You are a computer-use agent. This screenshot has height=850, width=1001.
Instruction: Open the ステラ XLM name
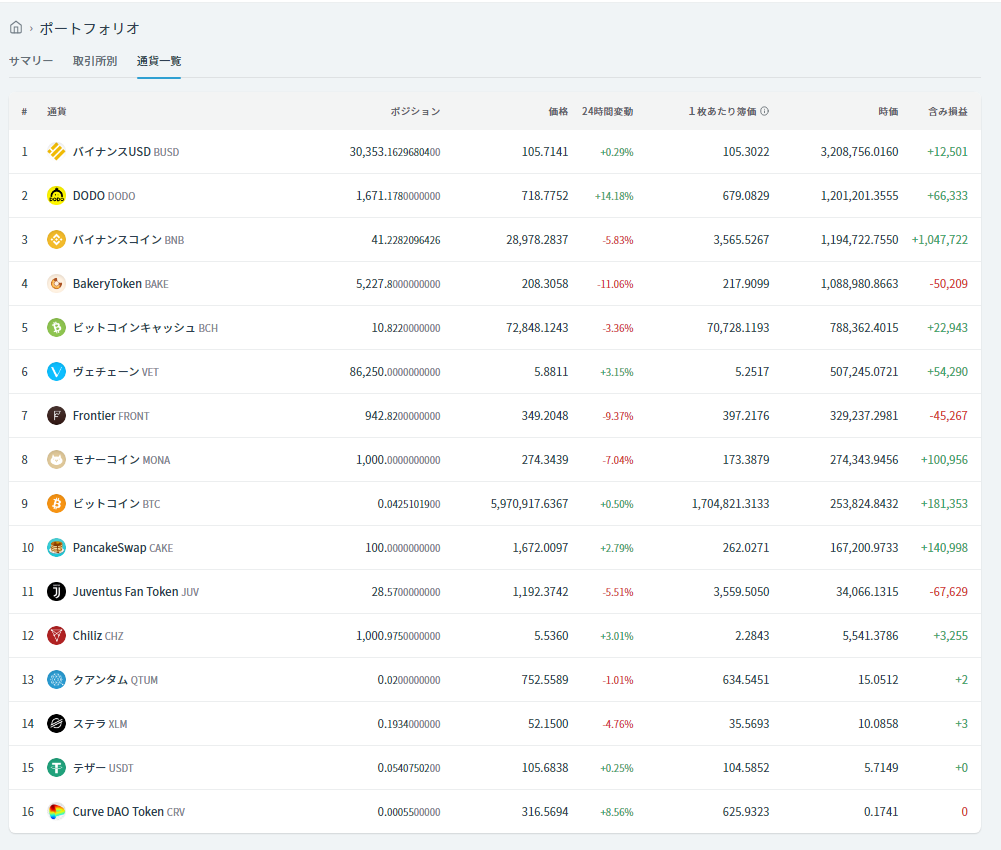tap(100, 724)
